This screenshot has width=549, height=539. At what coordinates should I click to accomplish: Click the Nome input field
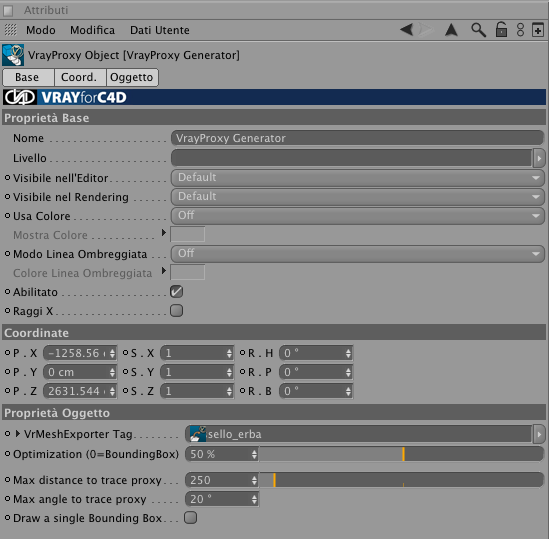pos(357,138)
